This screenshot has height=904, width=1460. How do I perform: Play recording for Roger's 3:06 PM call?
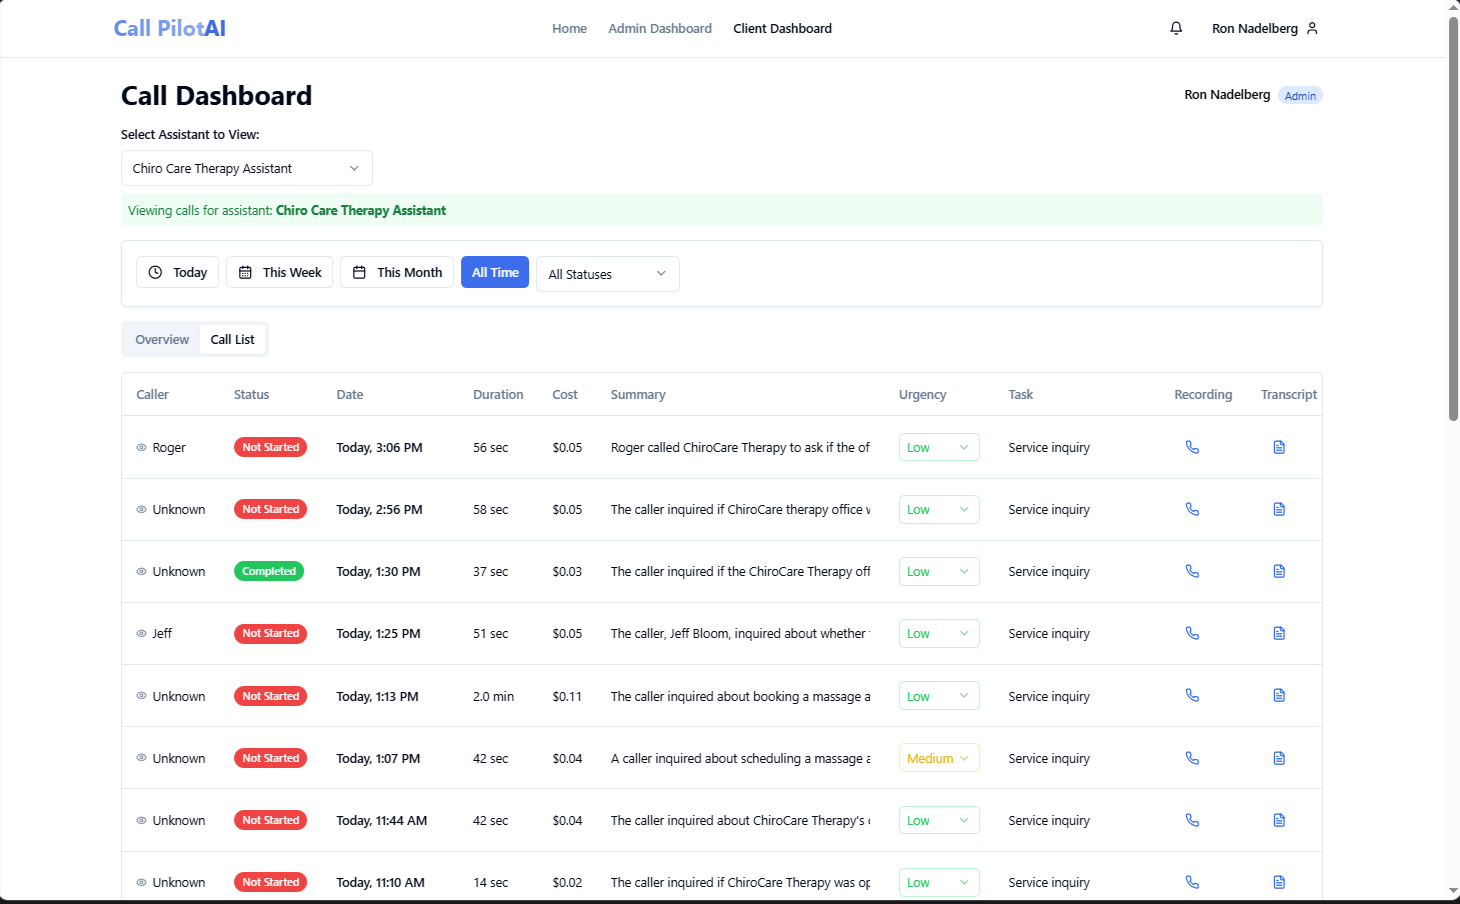tap(1192, 447)
